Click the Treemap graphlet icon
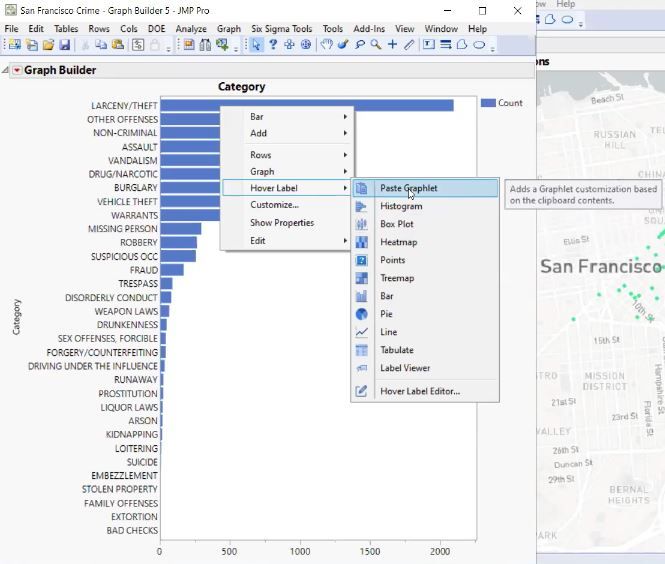 [x=361, y=278]
